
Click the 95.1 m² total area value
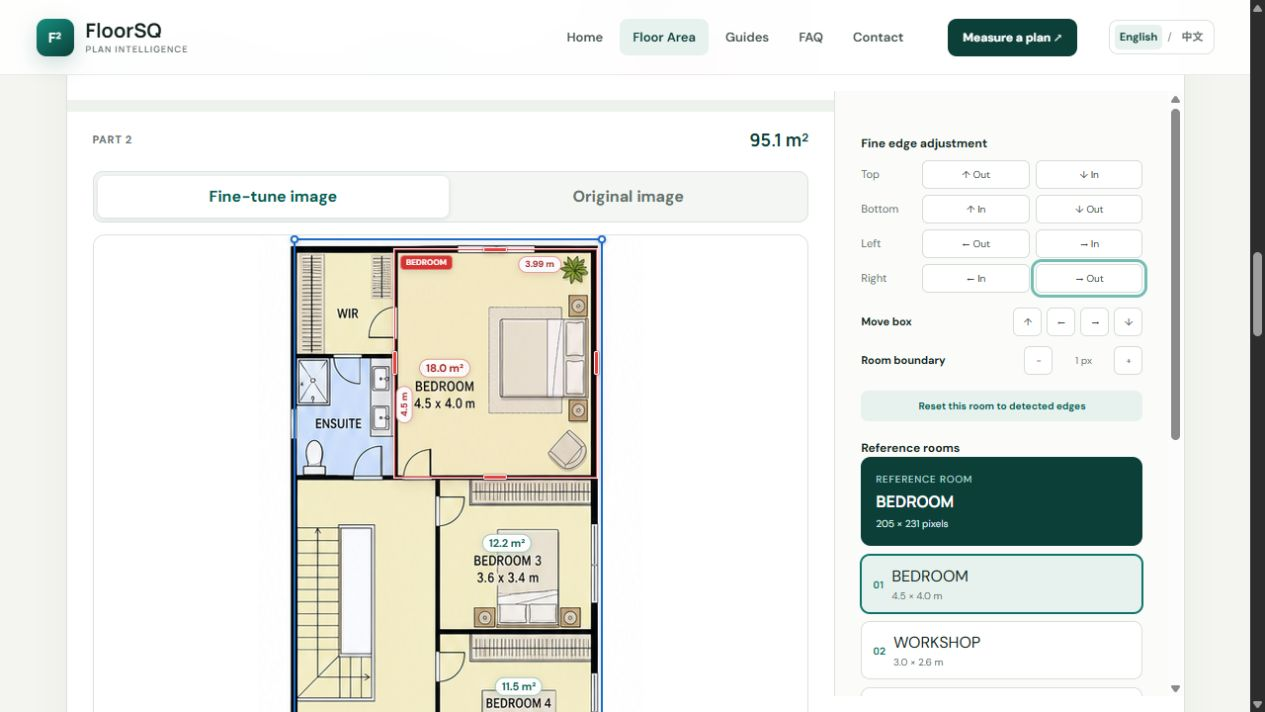click(x=779, y=140)
